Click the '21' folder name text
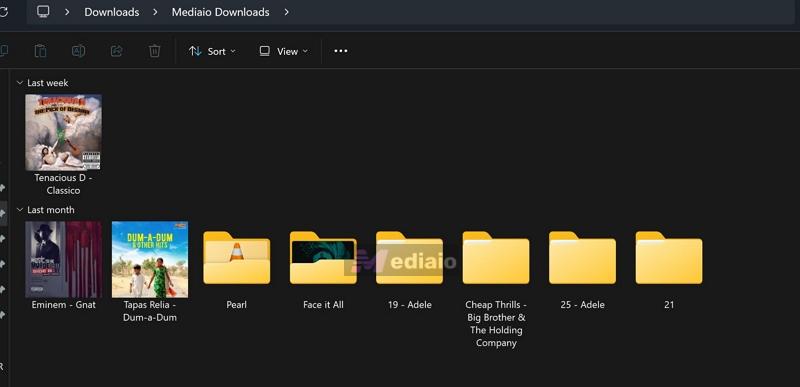The image size is (800, 387). coord(669,305)
